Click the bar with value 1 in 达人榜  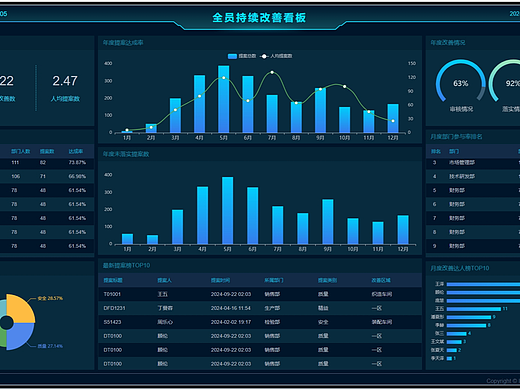click(449, 358)
